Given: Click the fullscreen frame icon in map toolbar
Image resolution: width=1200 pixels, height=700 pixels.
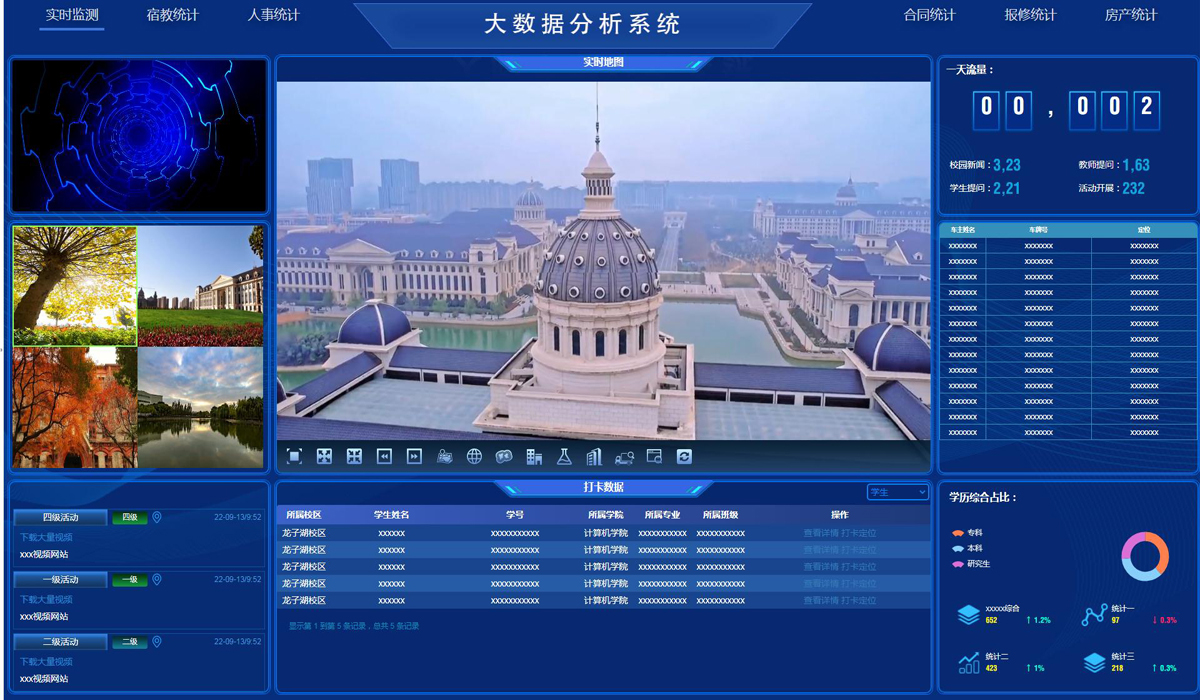Looking at the screenshot, I should click(294, 456).
